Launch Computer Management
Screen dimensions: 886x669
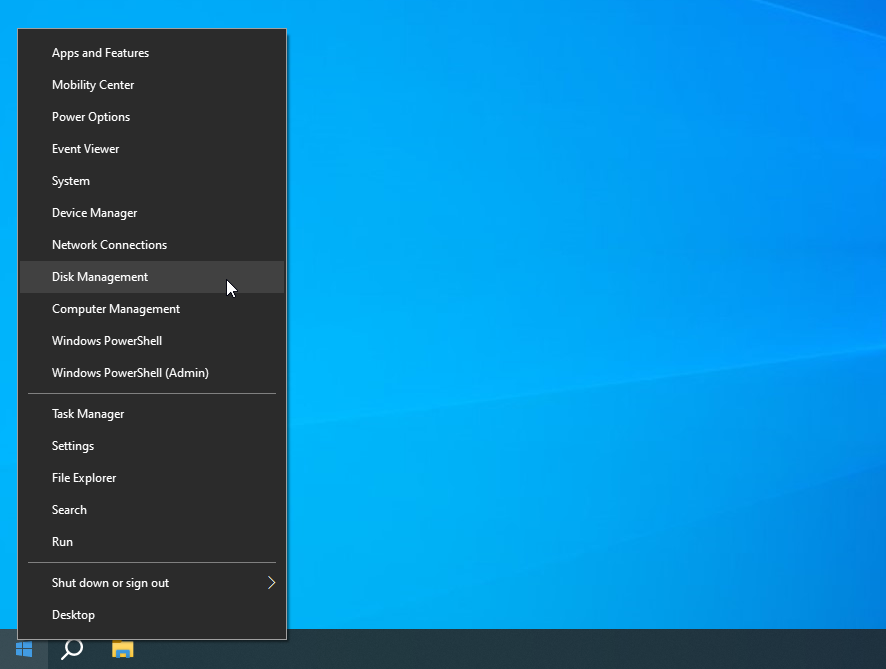152,309
